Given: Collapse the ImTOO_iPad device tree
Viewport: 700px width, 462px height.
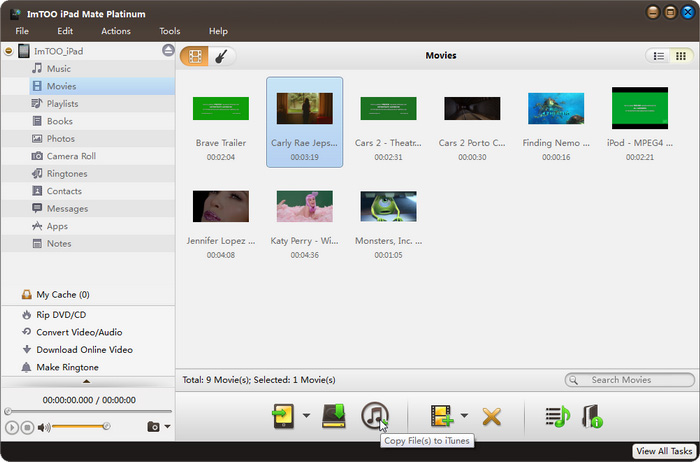Looking at the screenshot, I should tap(9, 50).
